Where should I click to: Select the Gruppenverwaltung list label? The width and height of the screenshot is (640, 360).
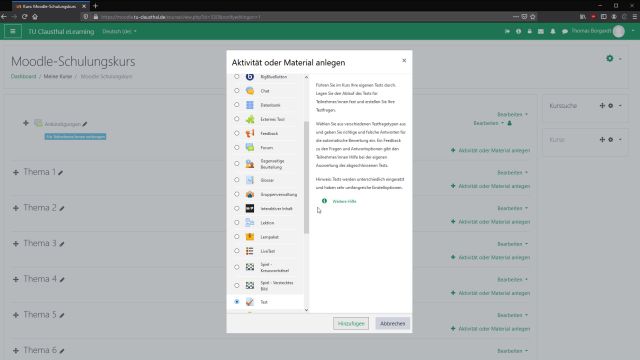point(278,194)
